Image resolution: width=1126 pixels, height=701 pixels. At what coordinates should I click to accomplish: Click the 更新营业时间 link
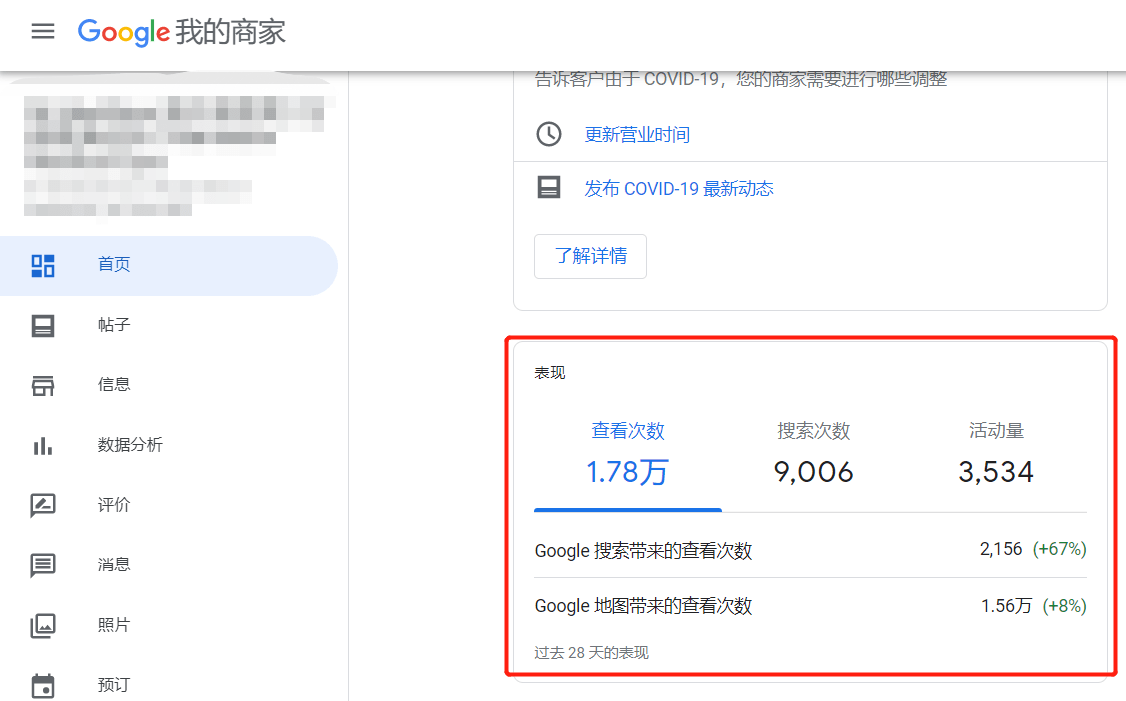637,135
